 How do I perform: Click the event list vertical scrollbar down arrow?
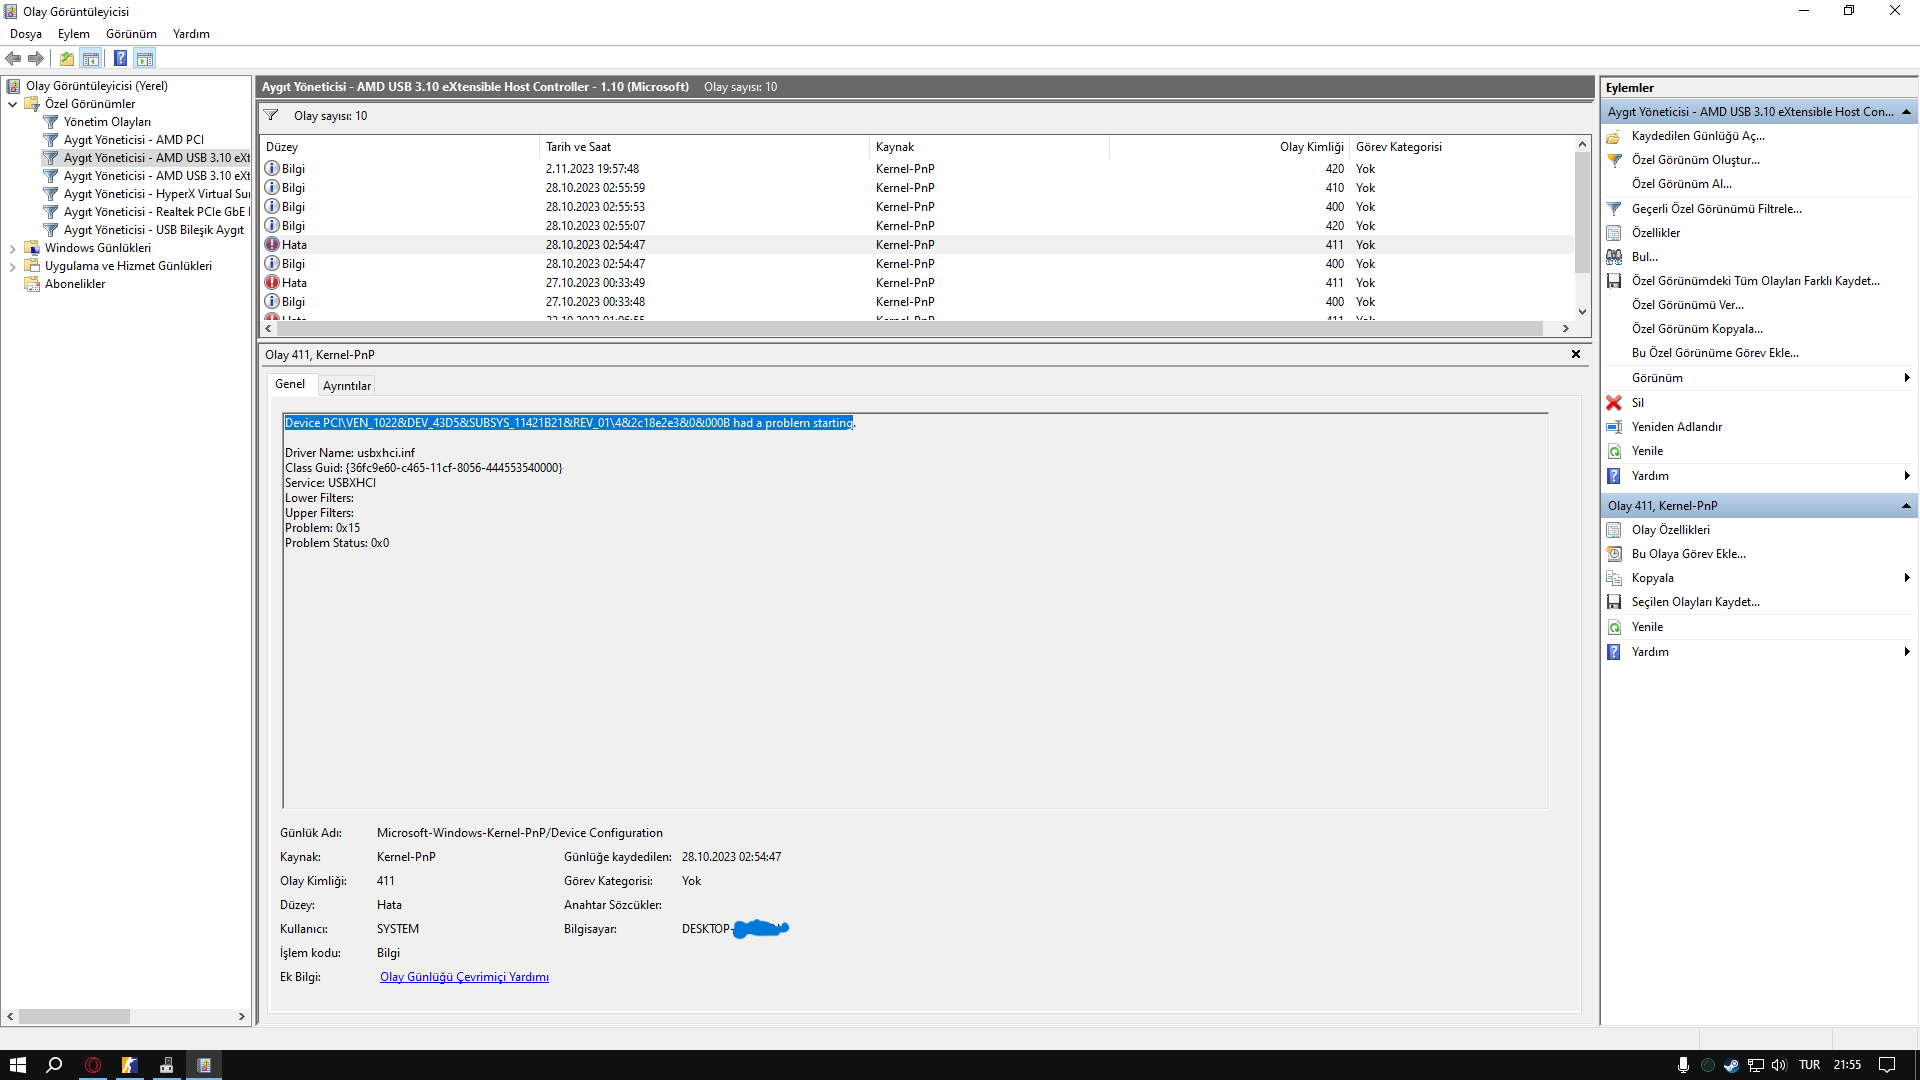click(x=1582, y=312)
